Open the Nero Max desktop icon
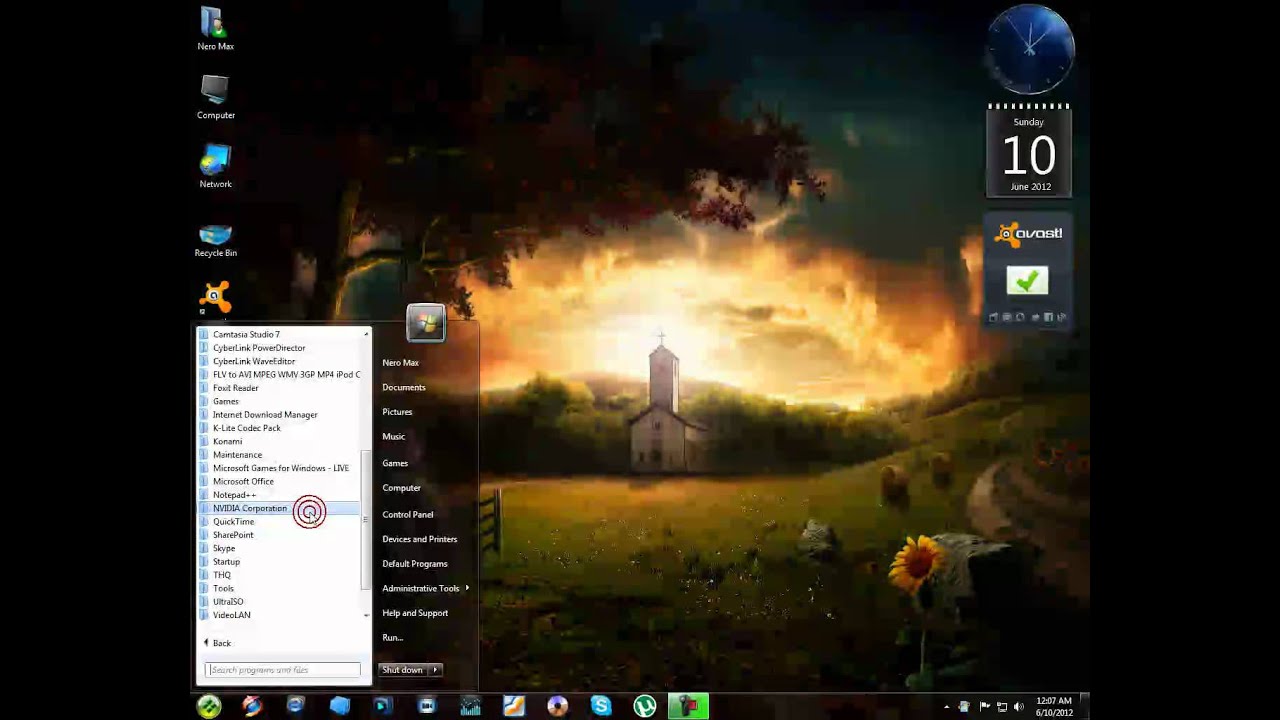The width and height of the screenshot is (1280, 720). tap(215, 29)
